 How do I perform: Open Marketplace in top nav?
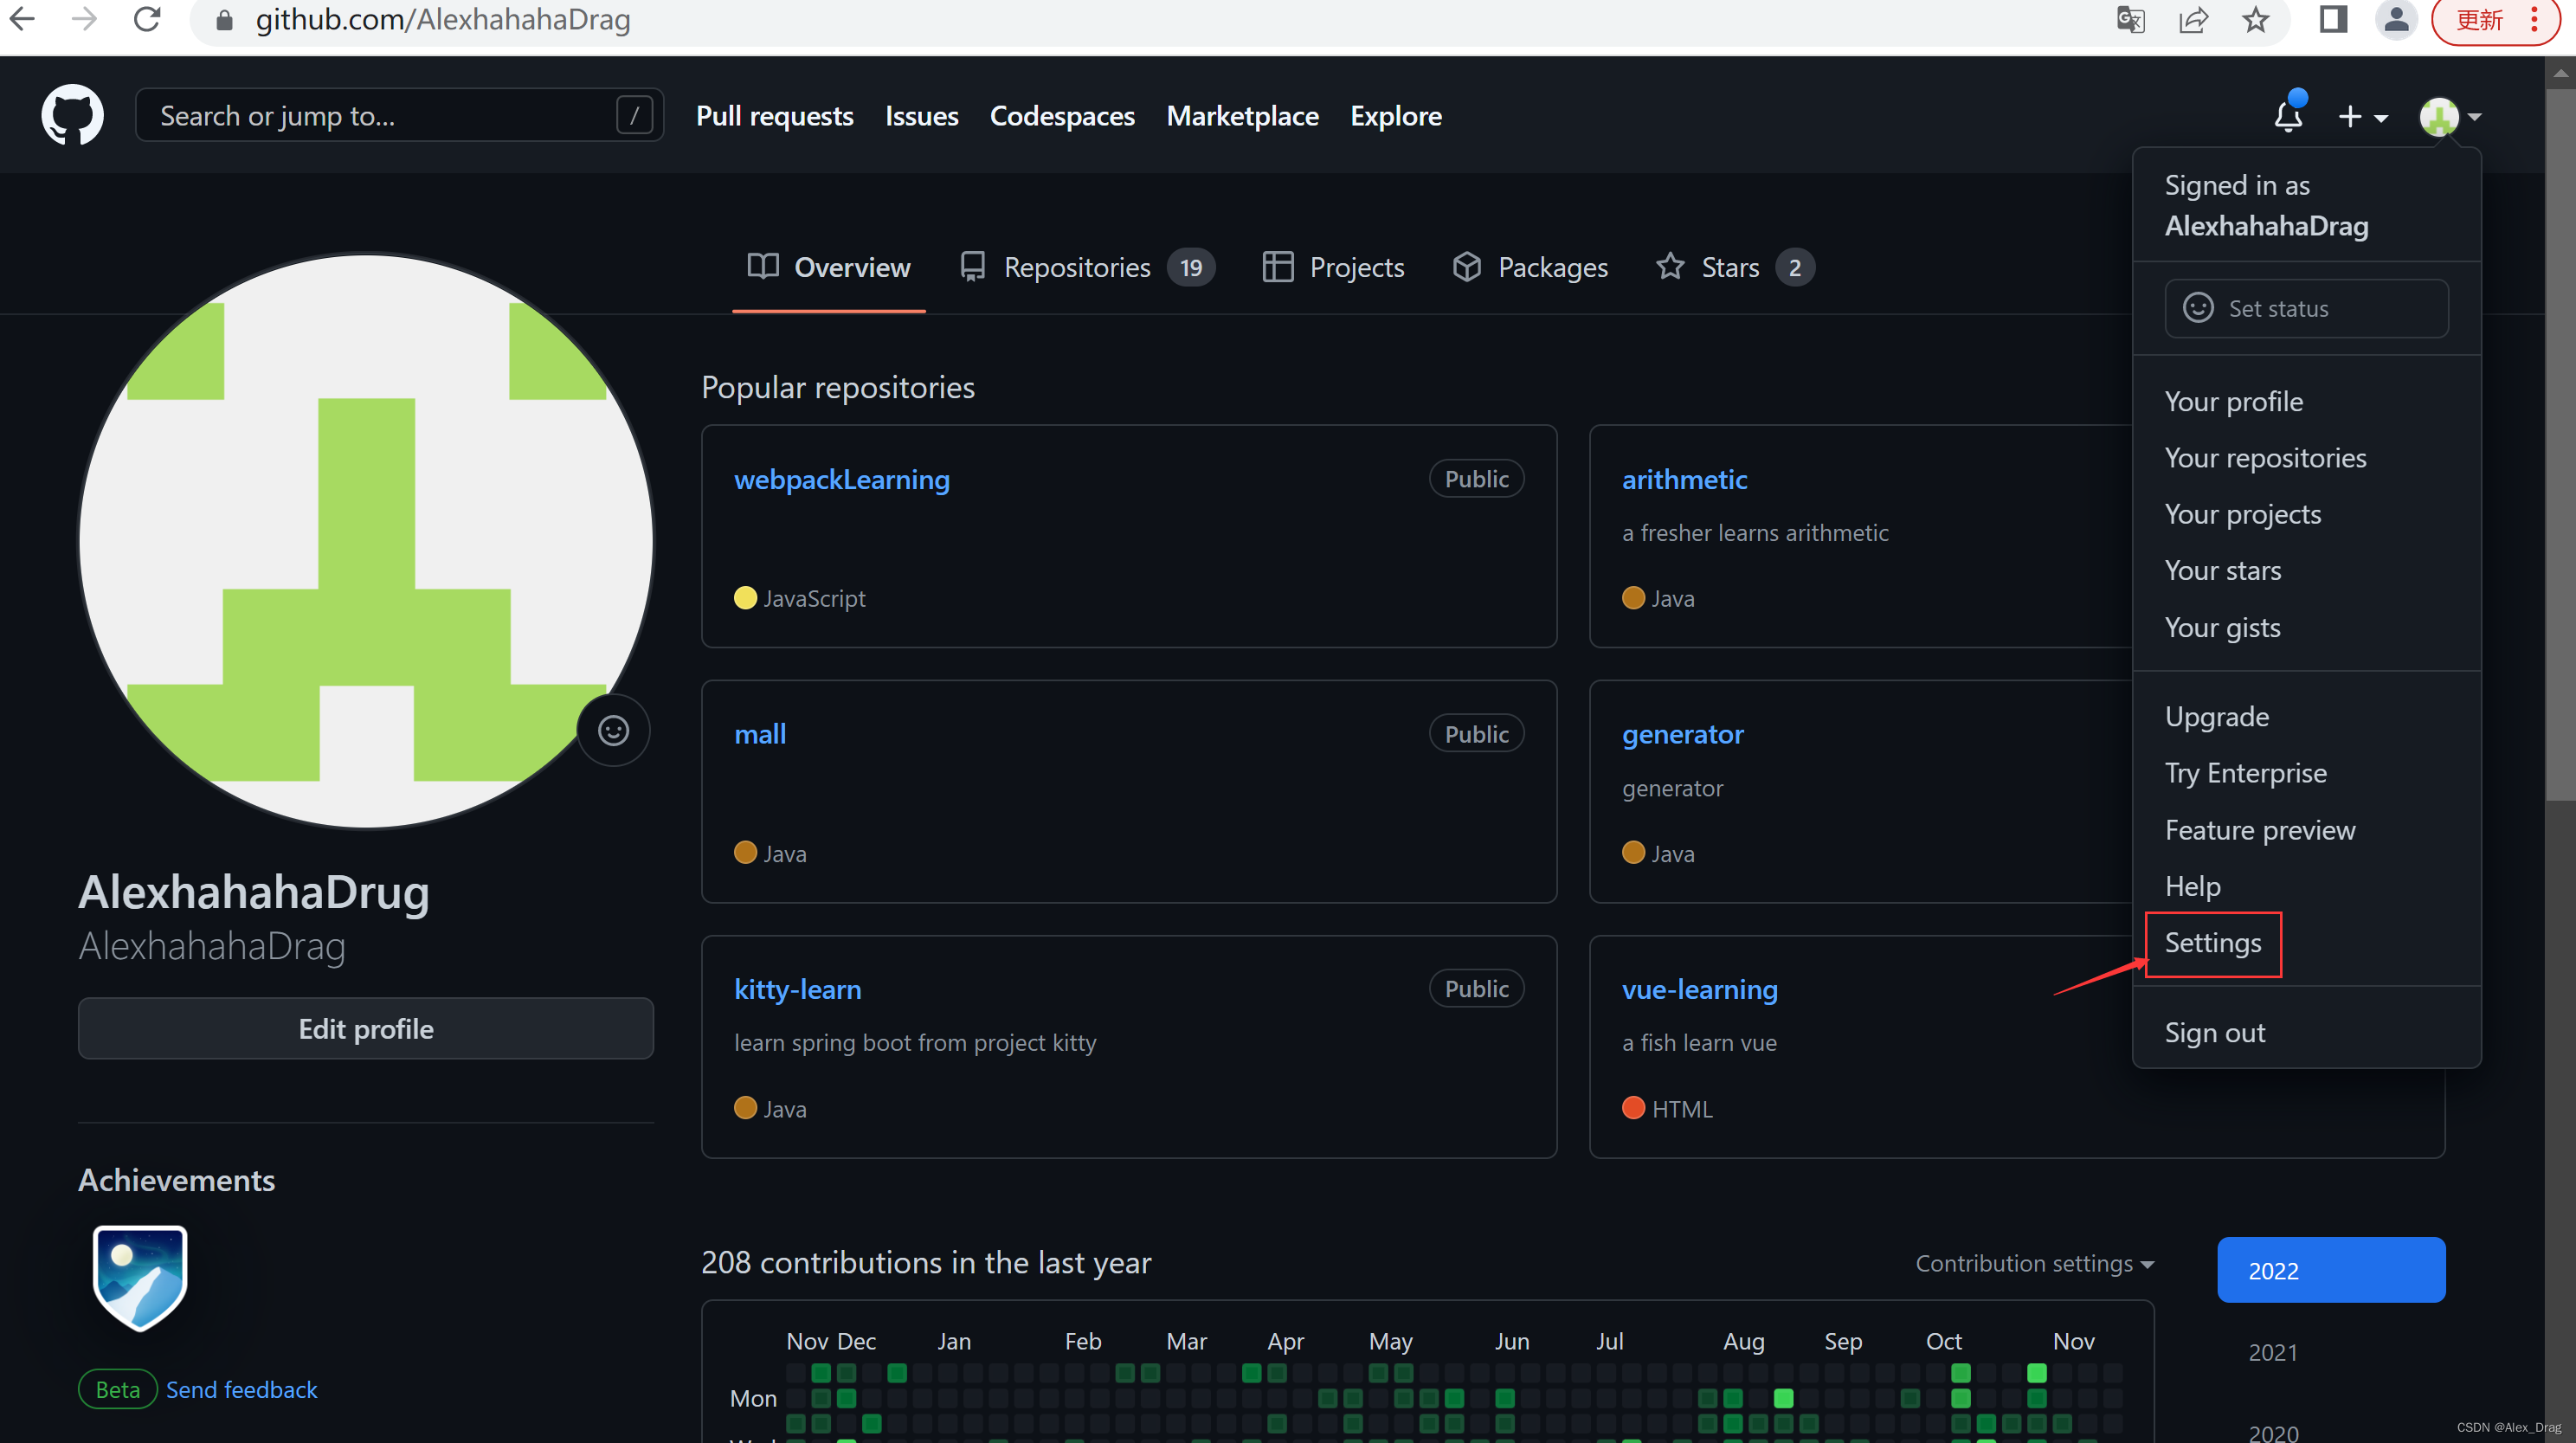(x=1242, y=116)
